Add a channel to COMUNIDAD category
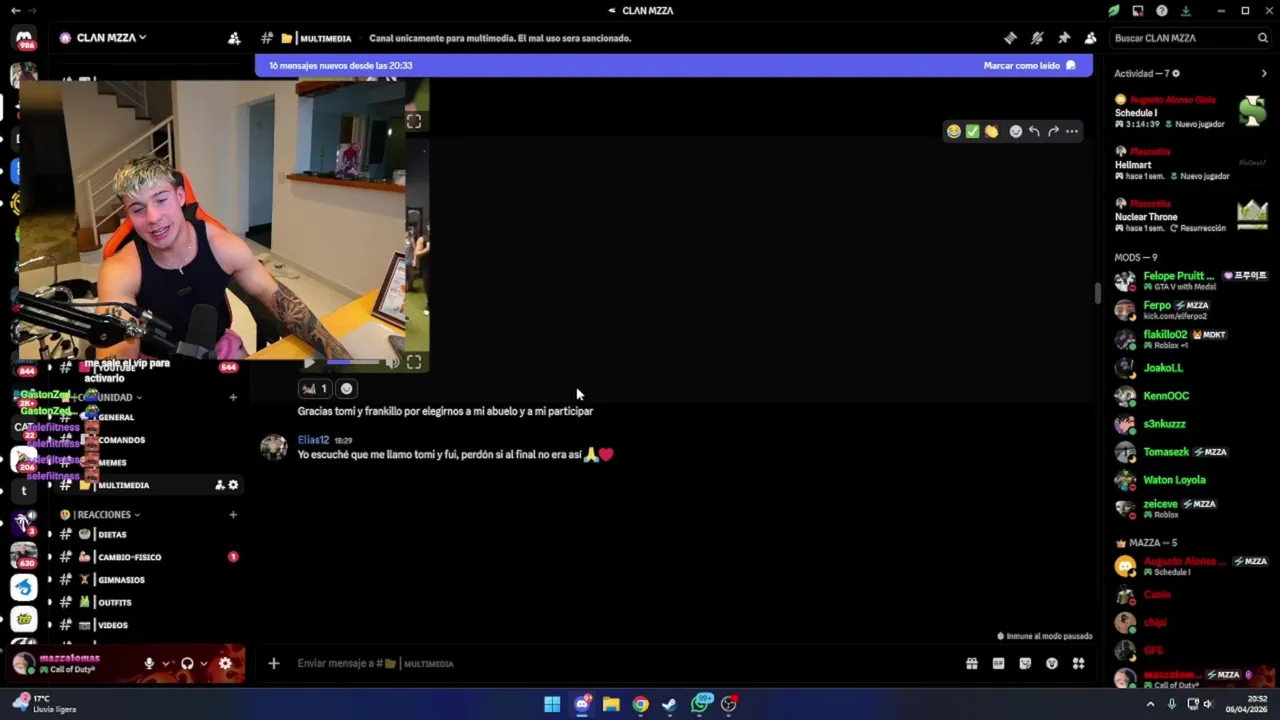The width and height of the screenshot is (1280, 720). coord(233,397)
